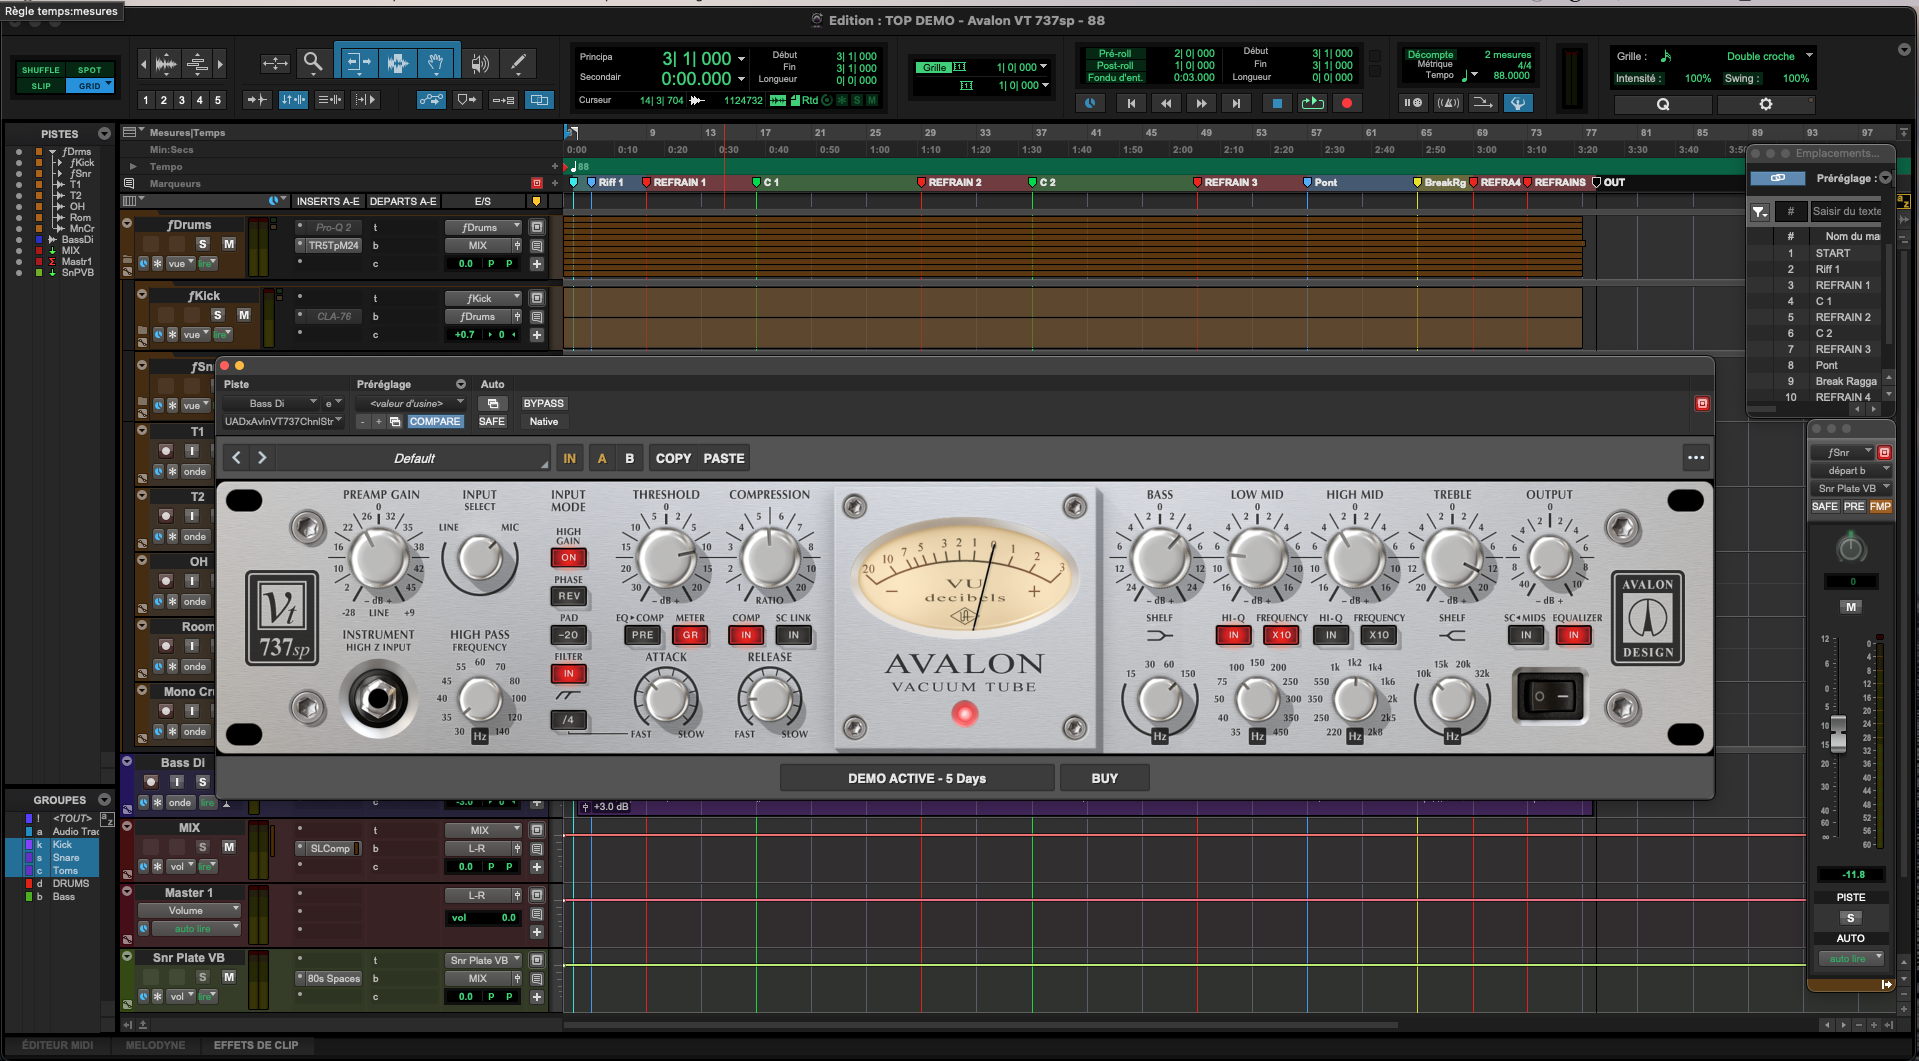Image resolution: width=1919 pixels, height=1061 pixels.
Task: Click the red Record button
Action: 1347,103
